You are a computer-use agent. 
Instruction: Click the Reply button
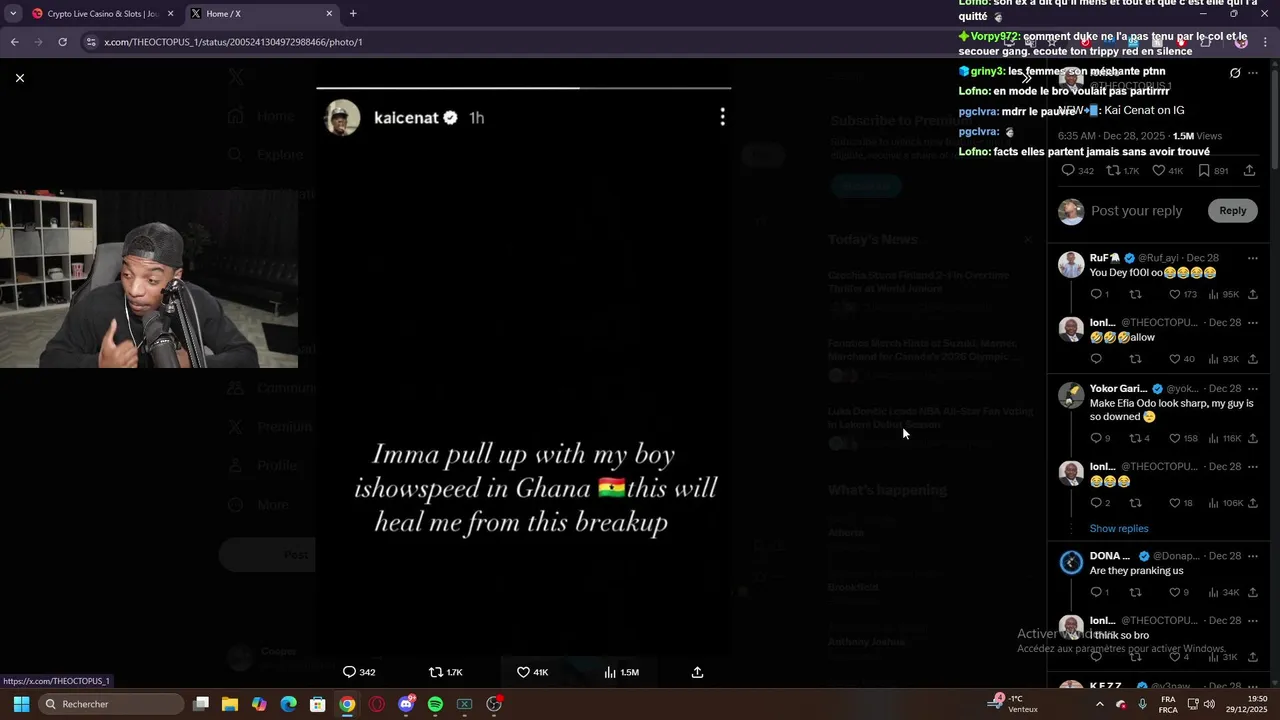pyautogui.click(x=1232, y=210)
